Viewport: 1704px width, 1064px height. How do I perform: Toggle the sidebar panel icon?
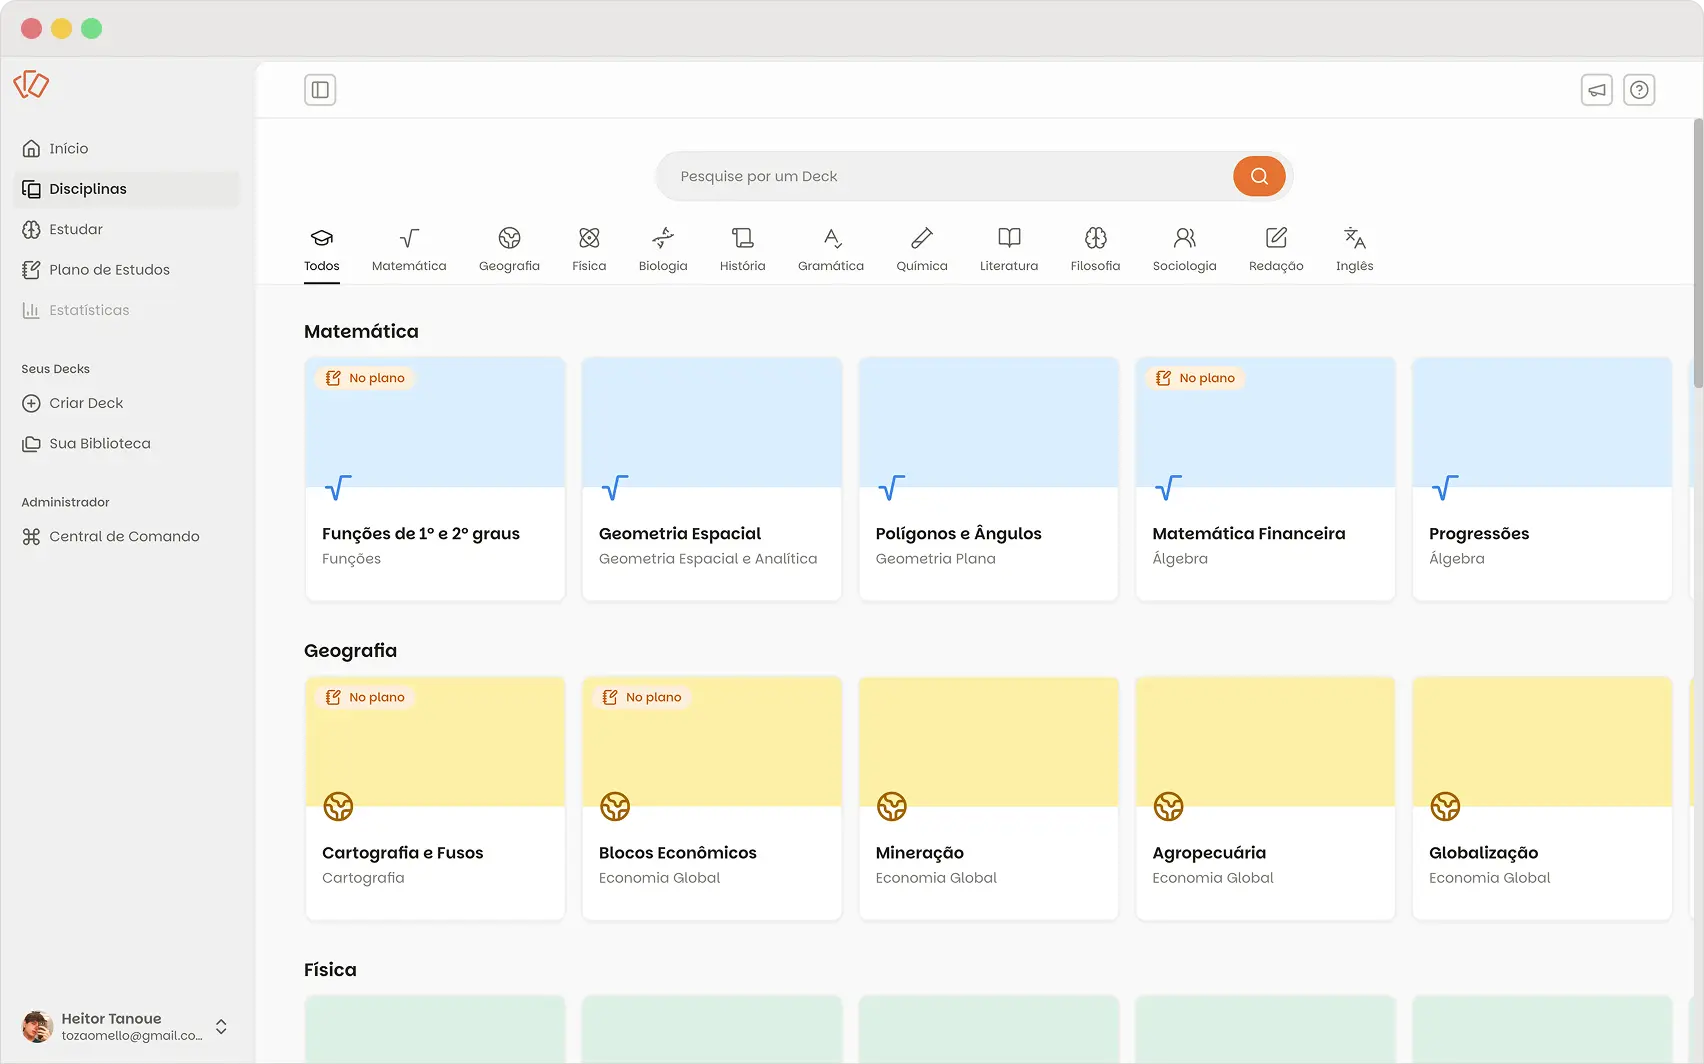click(x=320, y=90)
